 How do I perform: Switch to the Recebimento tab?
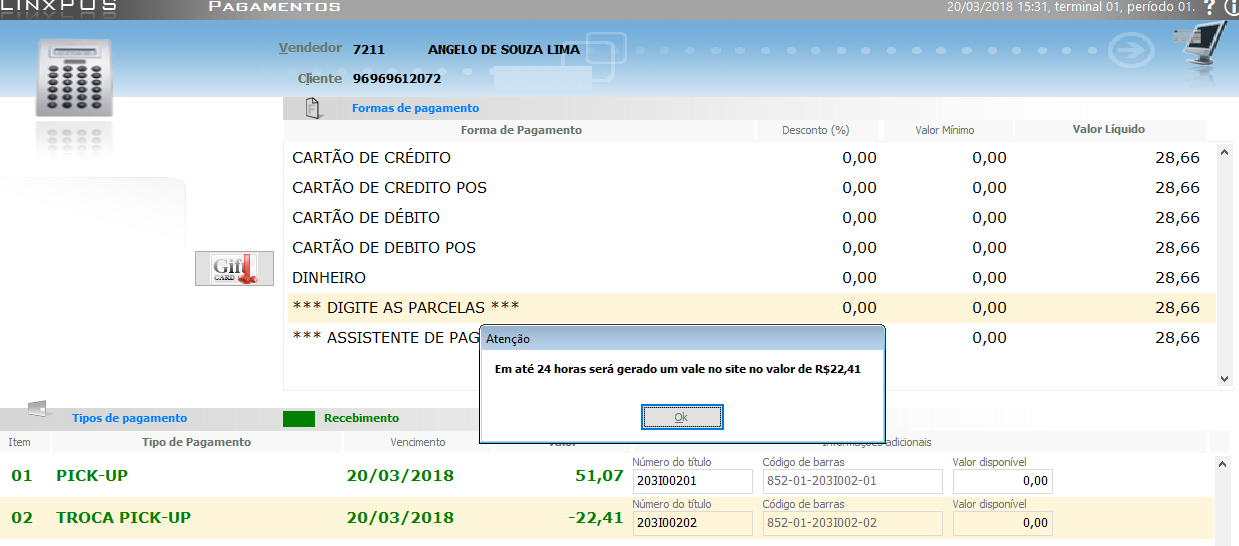[361, 418]
